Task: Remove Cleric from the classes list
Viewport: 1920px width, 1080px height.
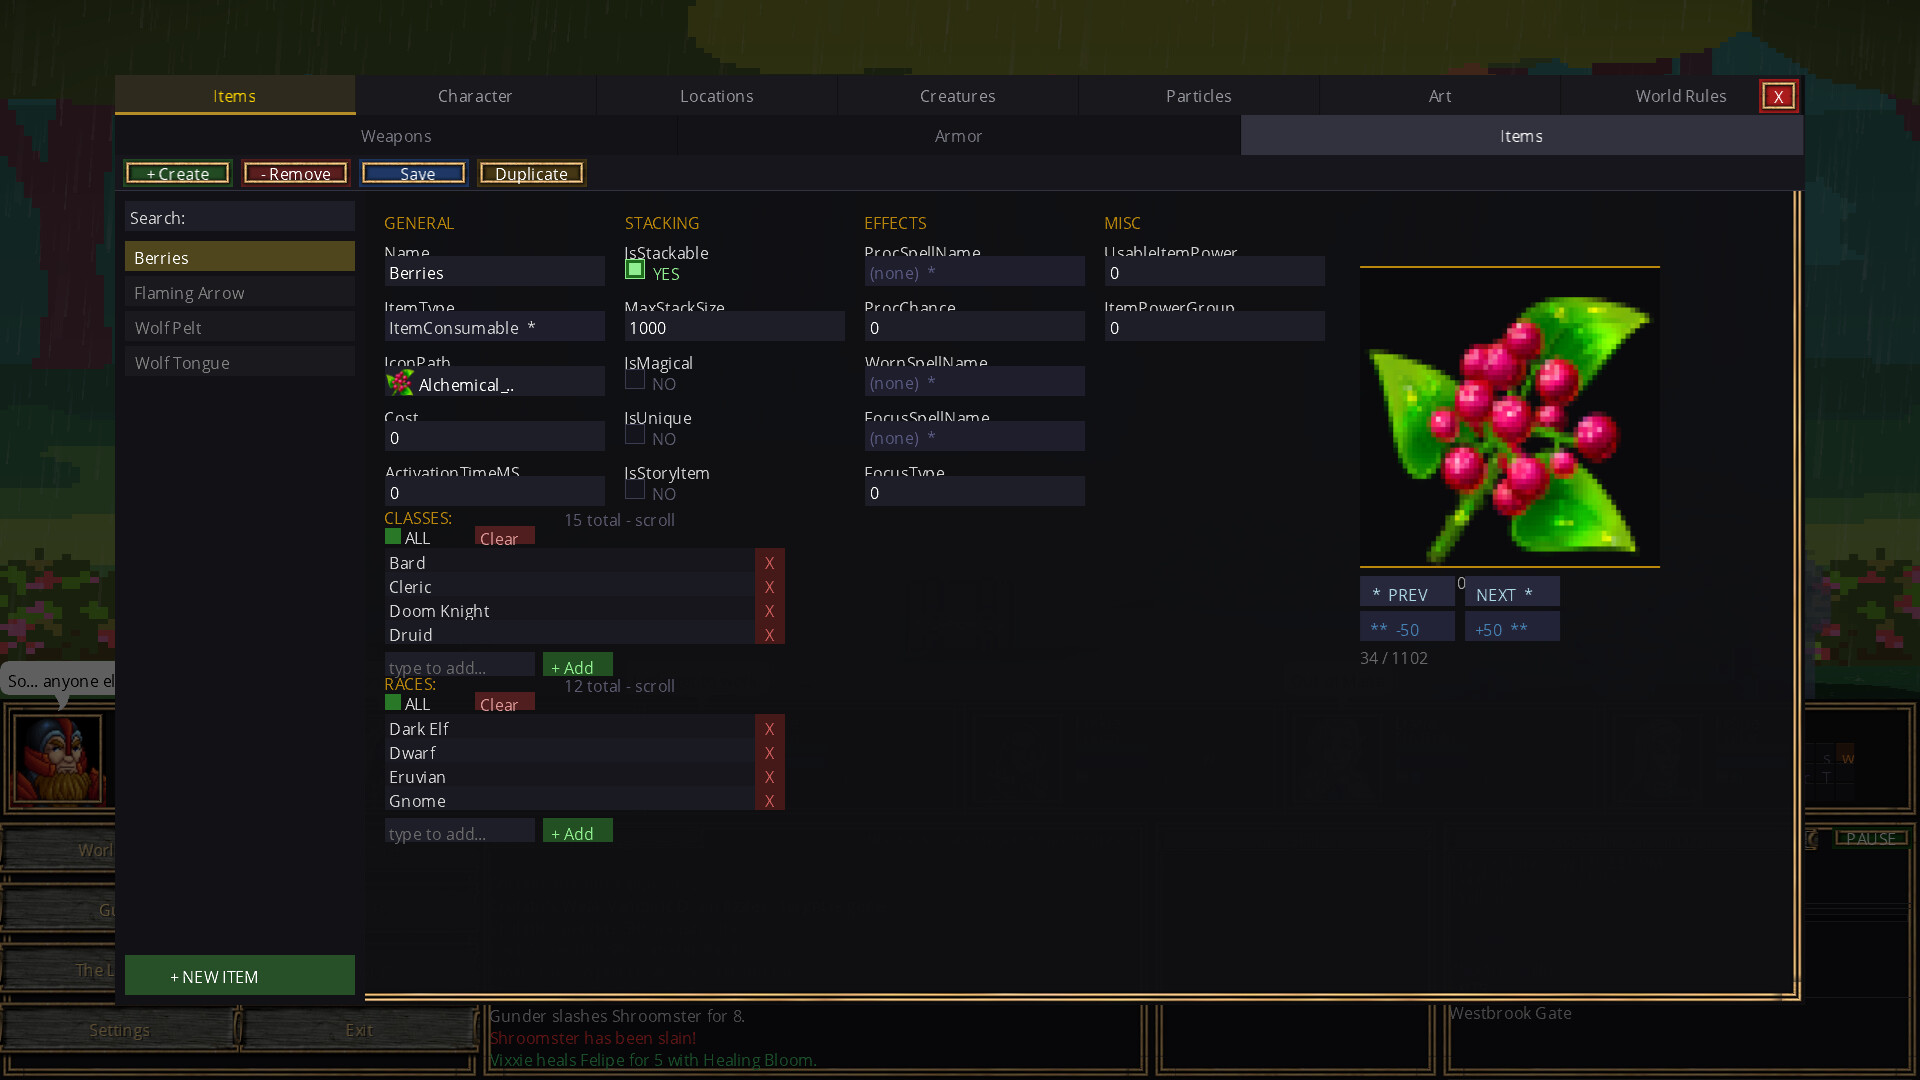Action: [x=769, y=586]
